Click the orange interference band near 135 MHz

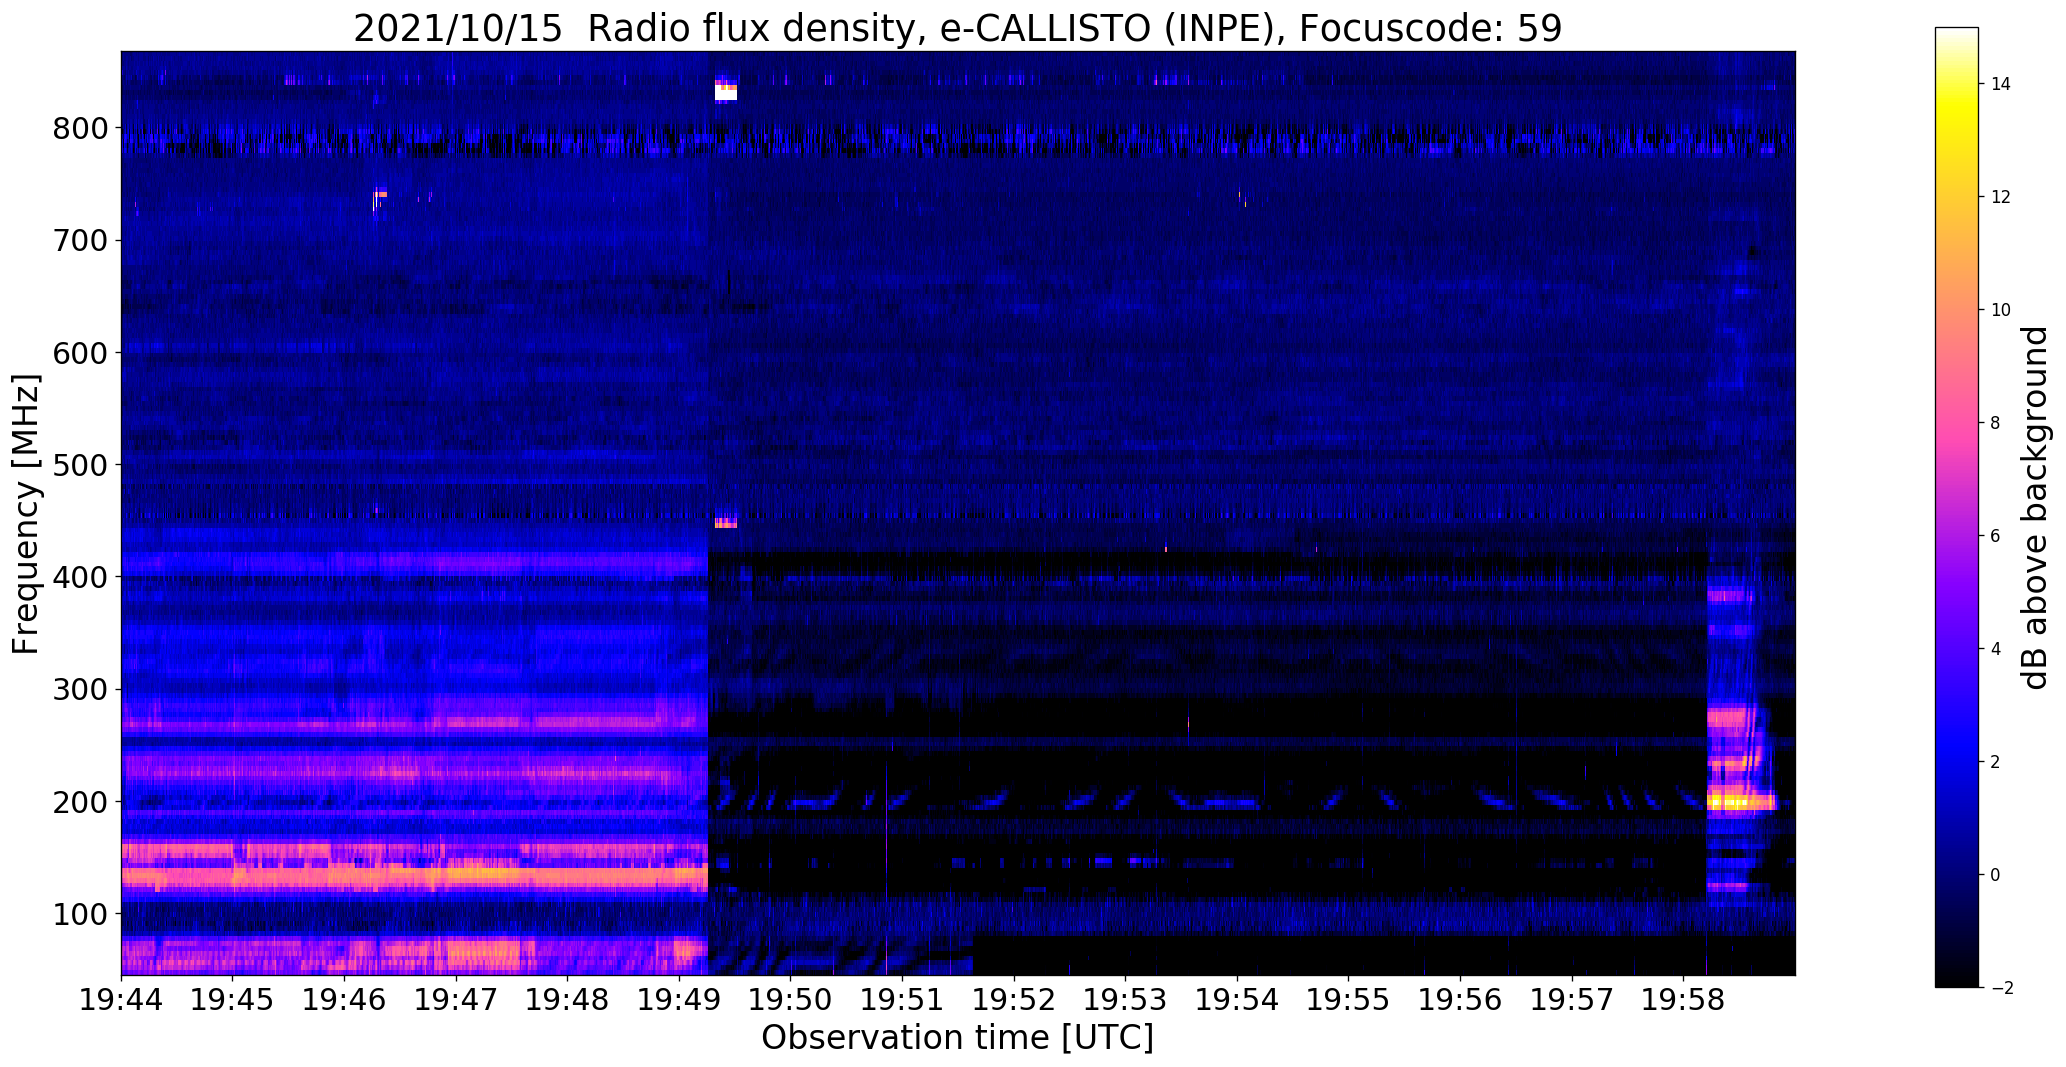point(414,877)
